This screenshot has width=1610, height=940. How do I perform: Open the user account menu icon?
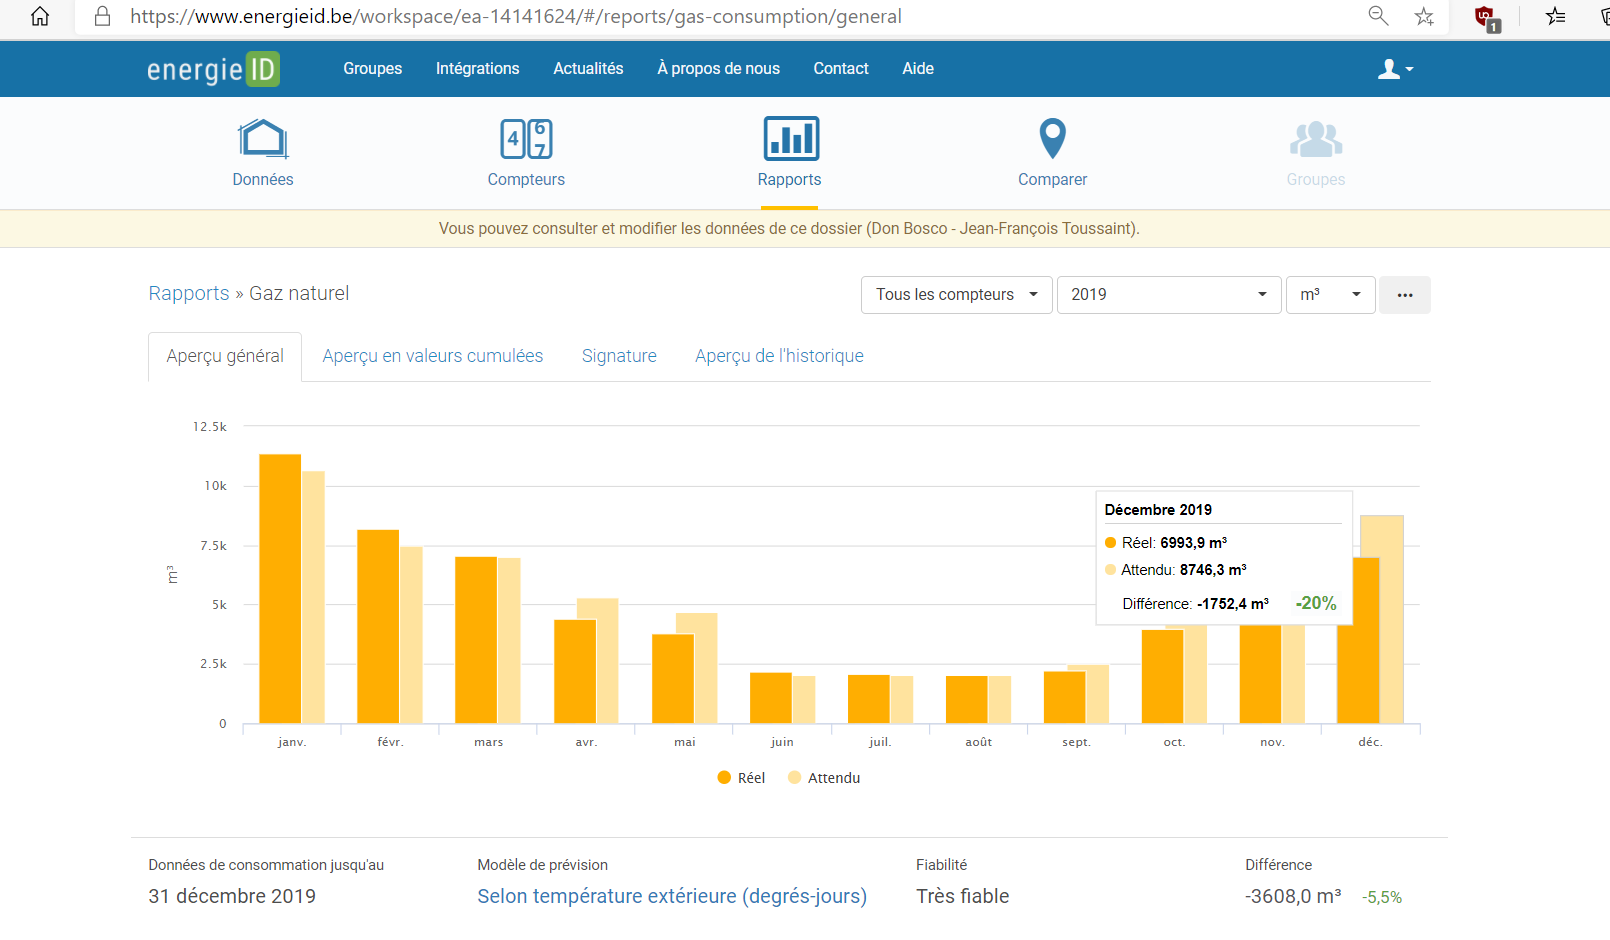[x=1395, y=69]
